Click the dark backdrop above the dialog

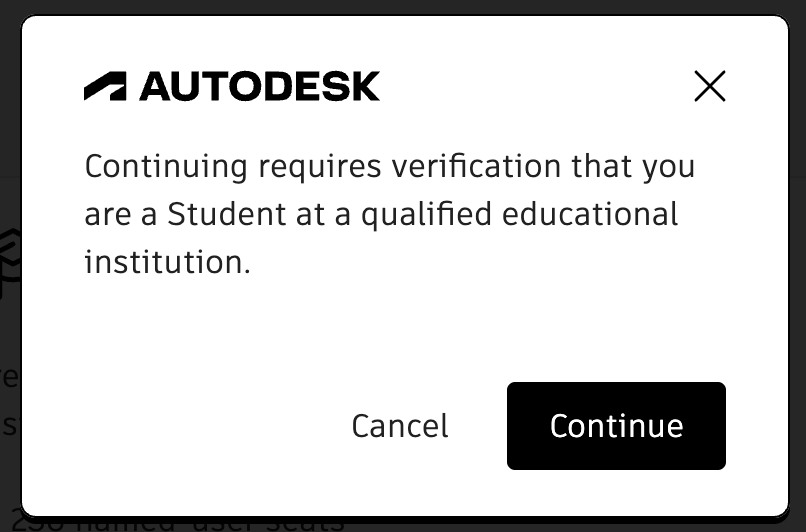click(400, 6)
